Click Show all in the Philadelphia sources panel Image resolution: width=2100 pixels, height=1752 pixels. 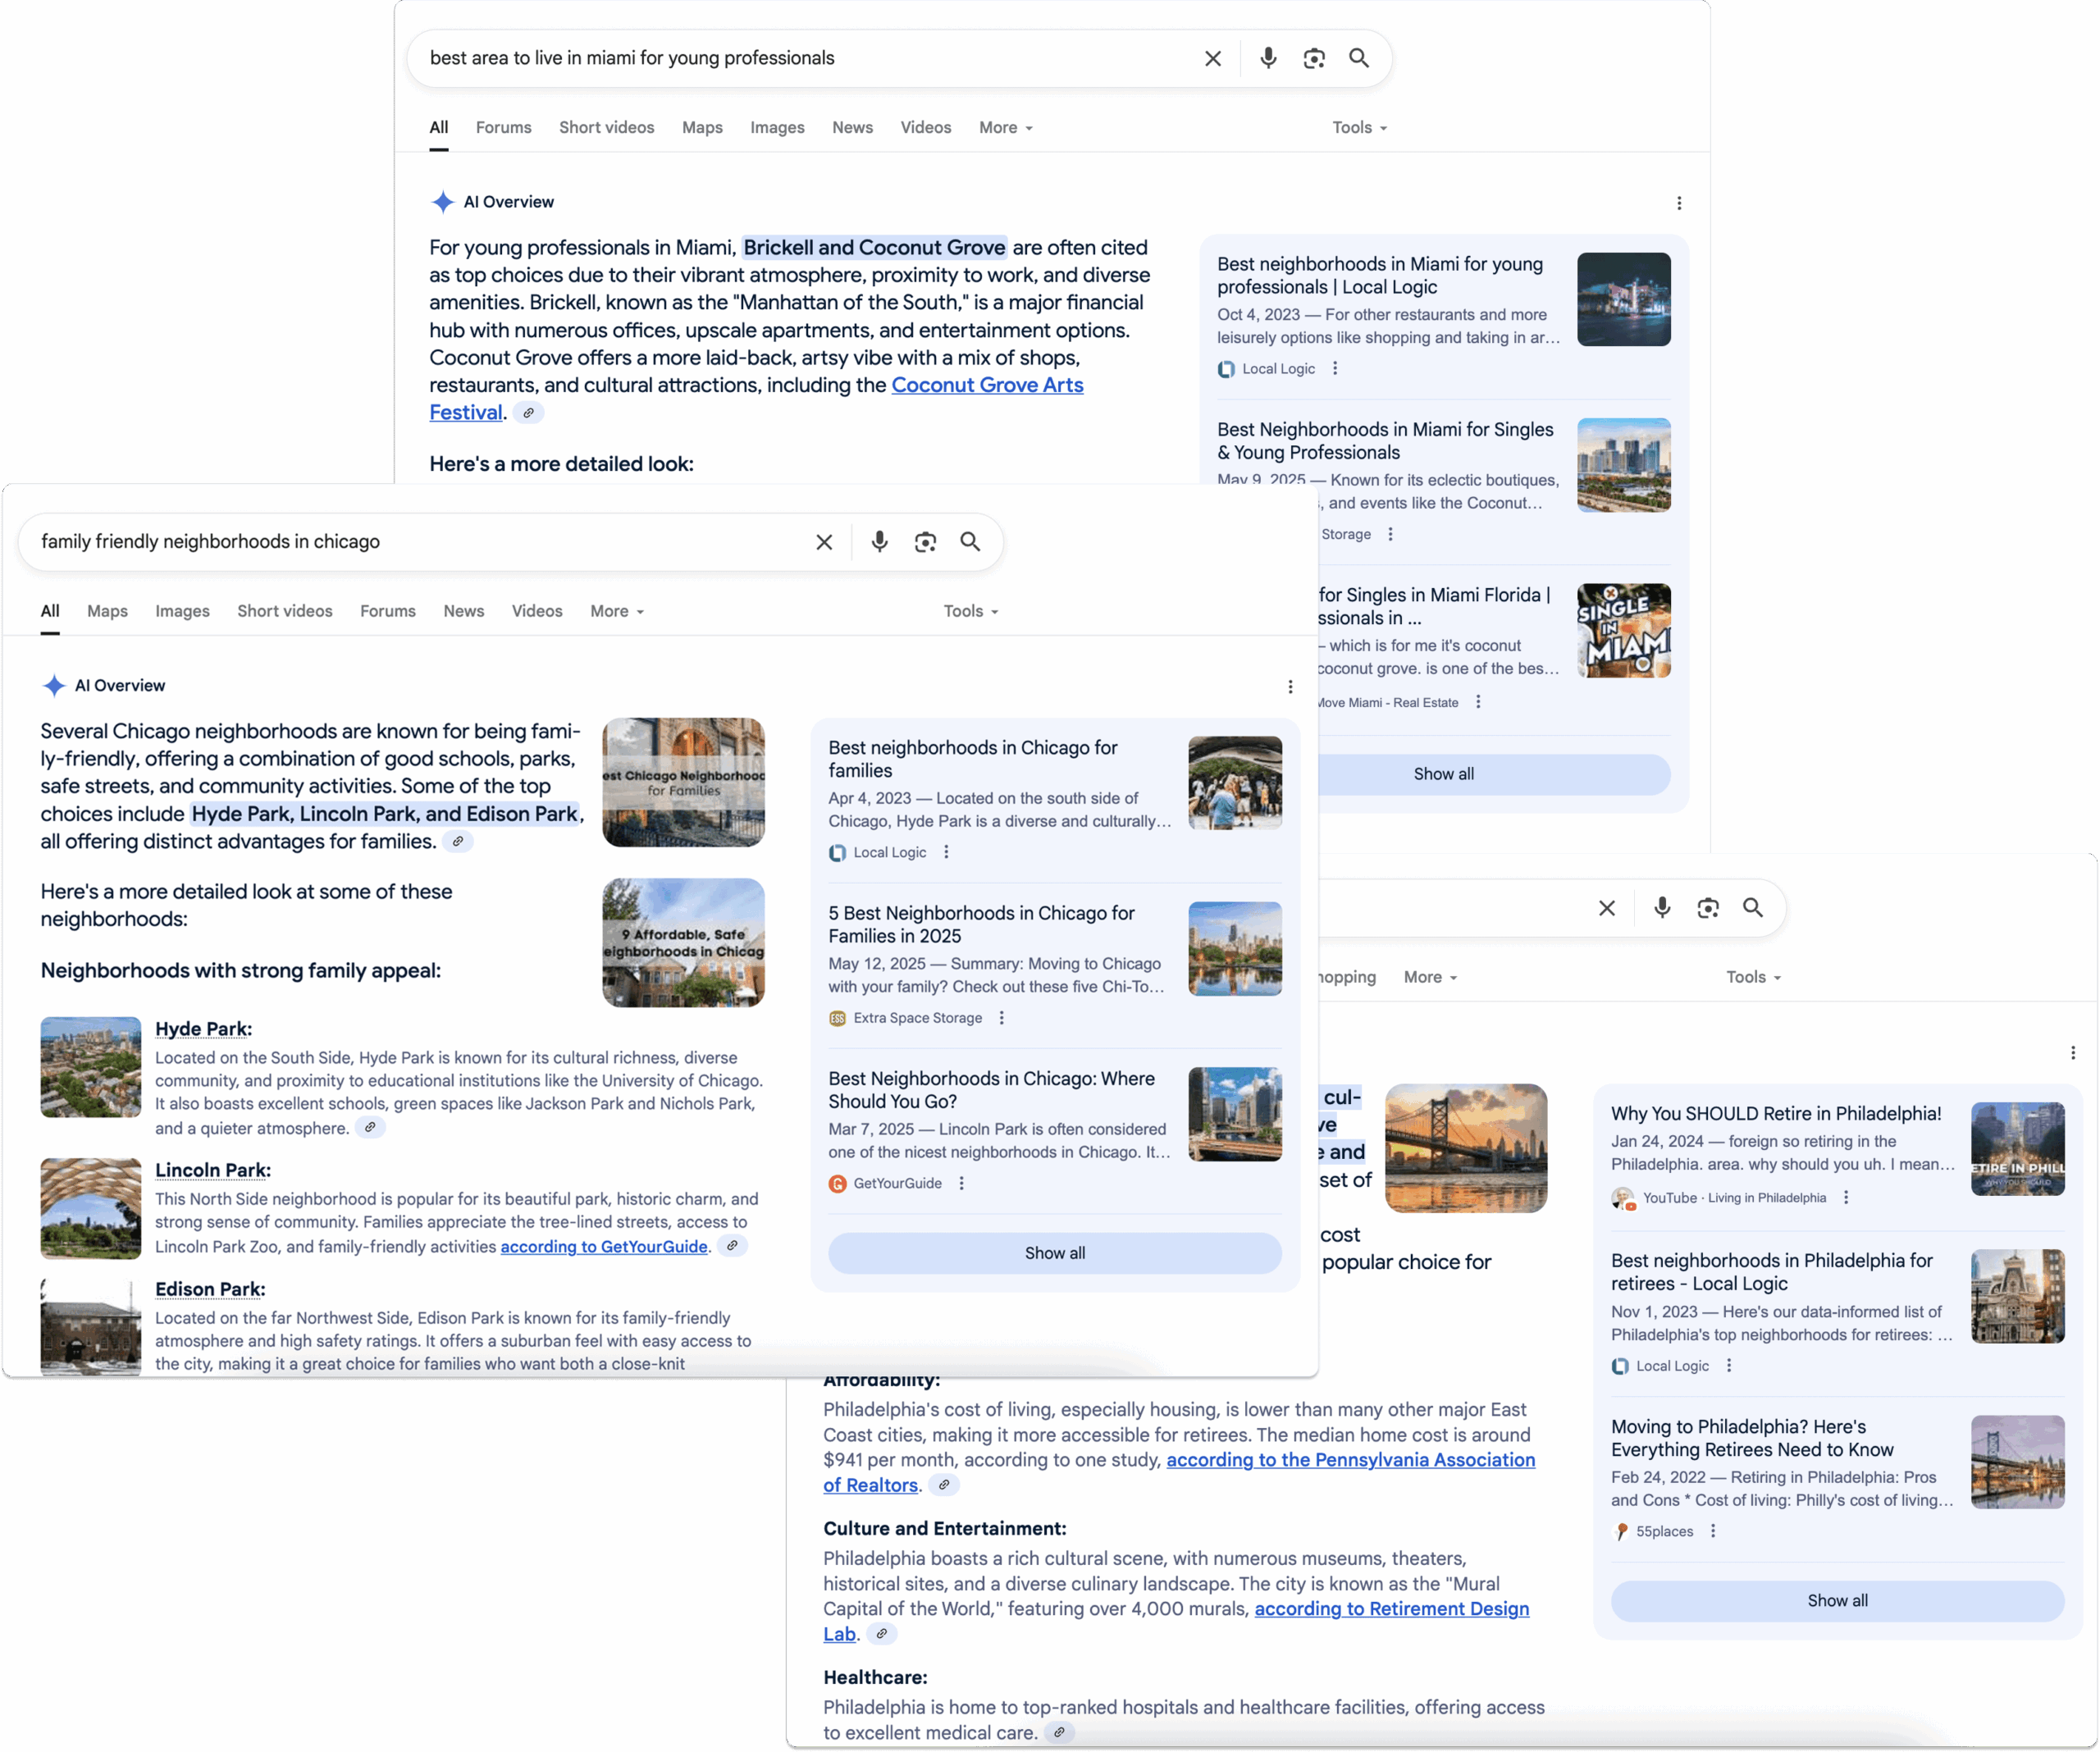[x=1837, y=1600]
